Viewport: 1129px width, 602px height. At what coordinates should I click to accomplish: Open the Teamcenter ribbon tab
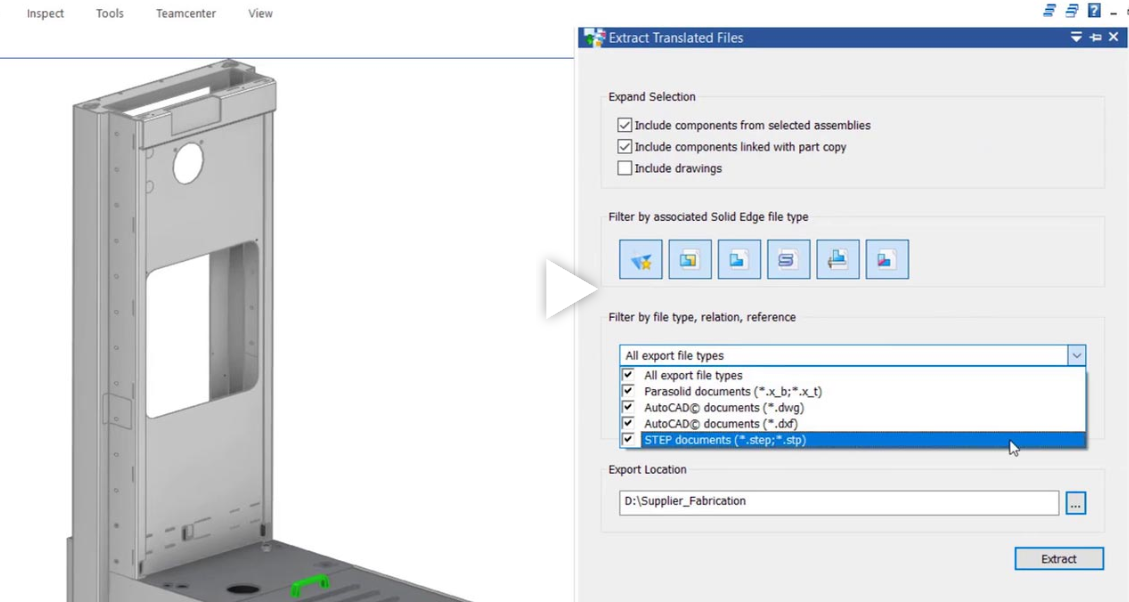pos(186,14)
